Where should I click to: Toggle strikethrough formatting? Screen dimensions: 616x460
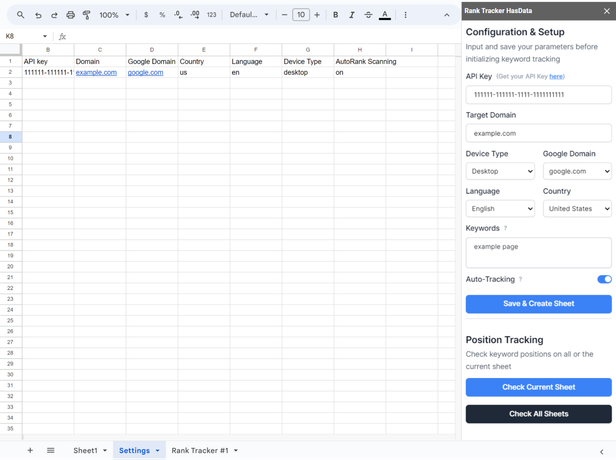pos(368,15)
